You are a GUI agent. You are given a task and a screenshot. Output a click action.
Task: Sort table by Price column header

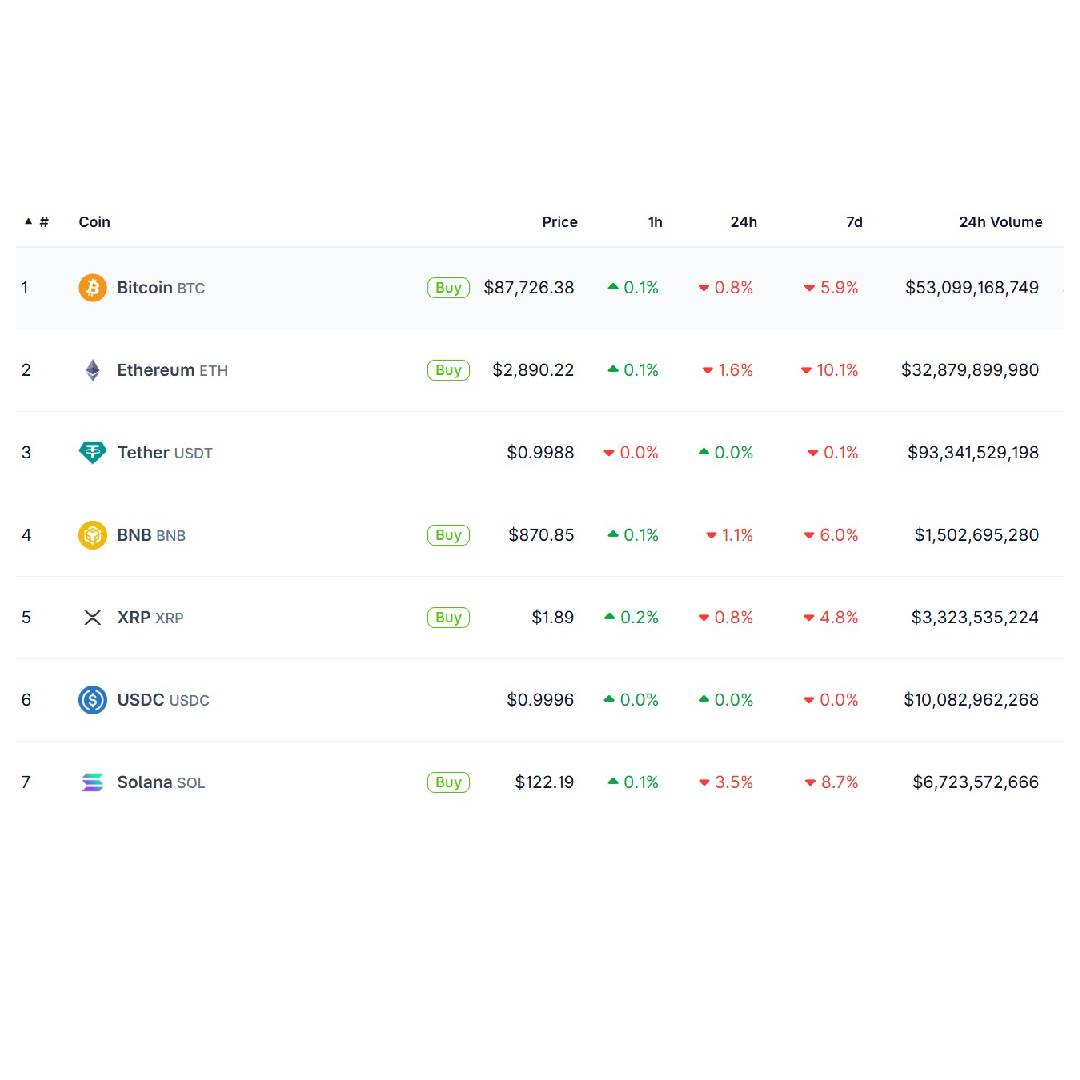click(559, 222)
